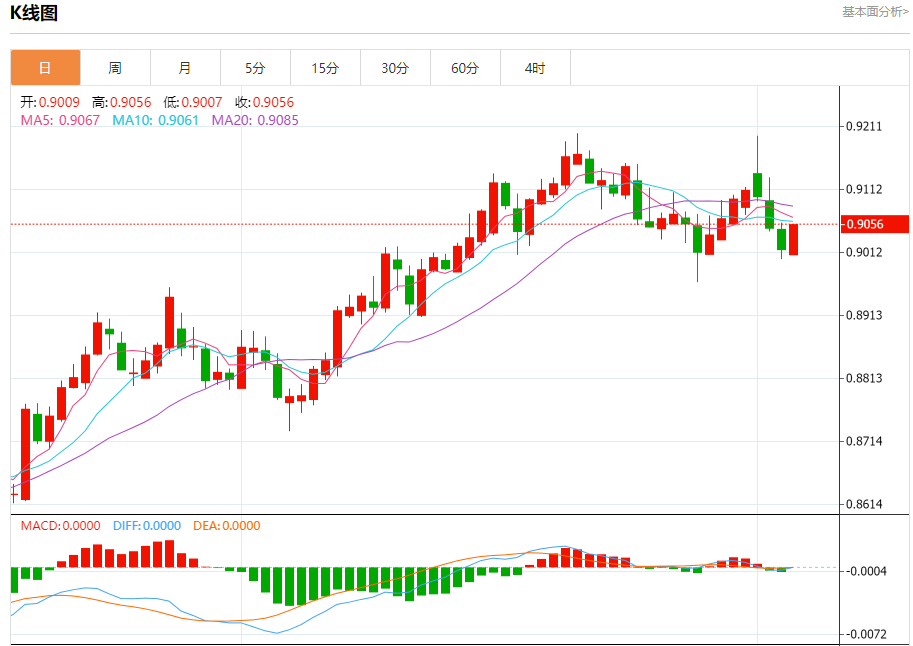
Task: Open the 4时 chart tab
Action: click(535, 68)
